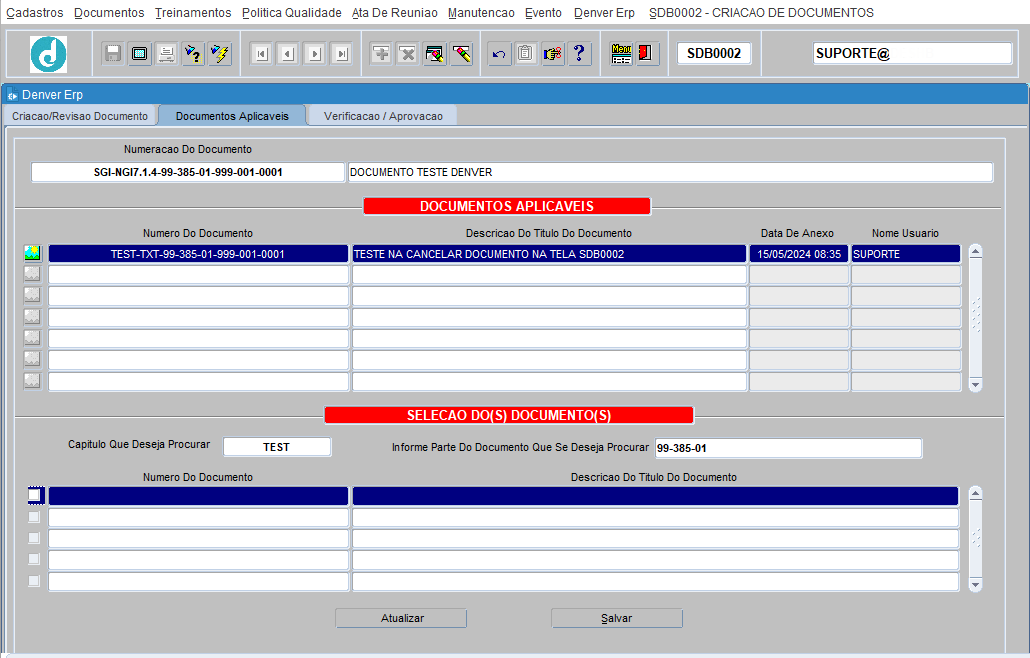Open attachment icon for TEST-TXT-99-385-01-999-001-0001 row
1030x658 pixels.
[32, 253]
